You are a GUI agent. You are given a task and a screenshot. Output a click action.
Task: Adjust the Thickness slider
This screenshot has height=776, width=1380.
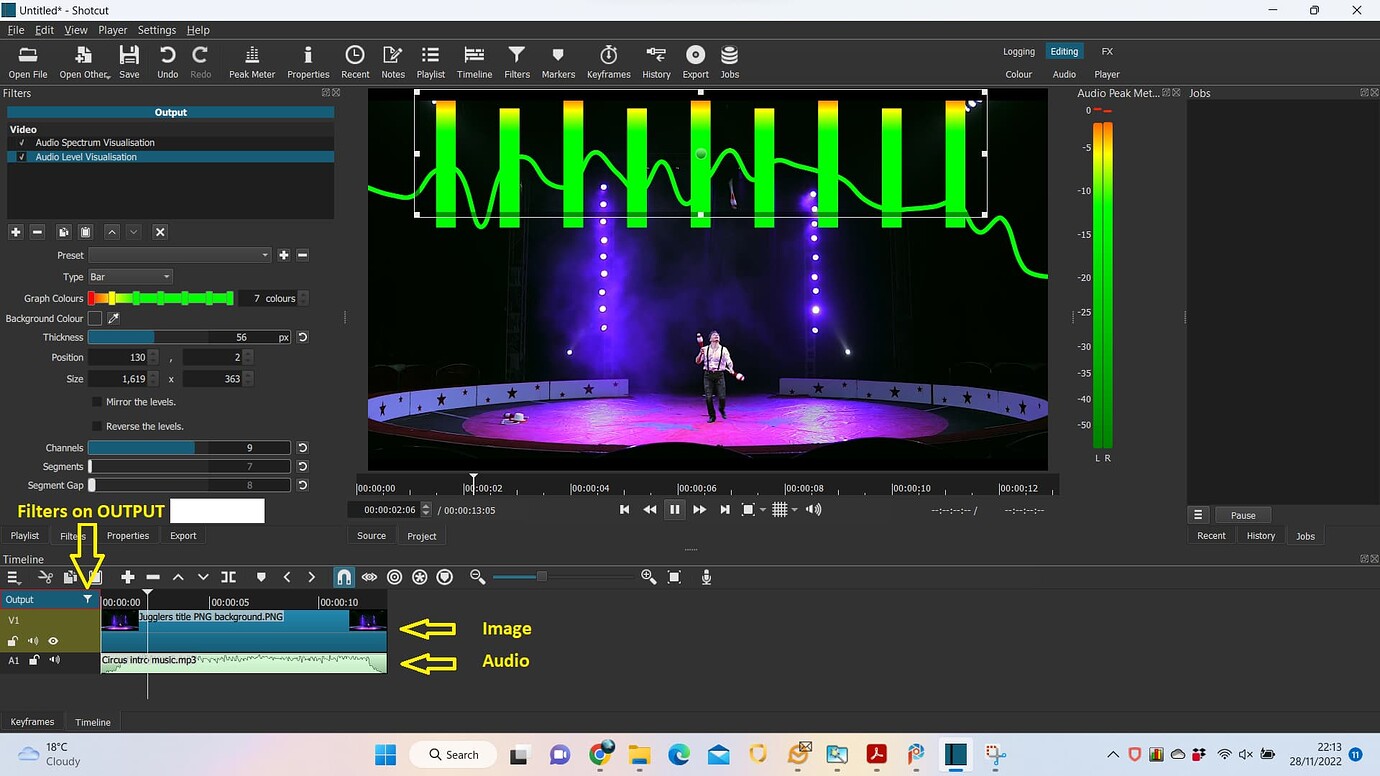[x=190, y=337]
